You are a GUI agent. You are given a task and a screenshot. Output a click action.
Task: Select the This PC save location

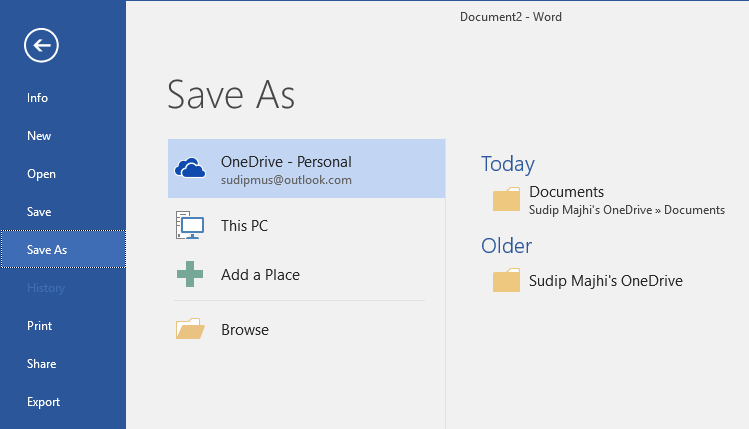click(307, 225)
